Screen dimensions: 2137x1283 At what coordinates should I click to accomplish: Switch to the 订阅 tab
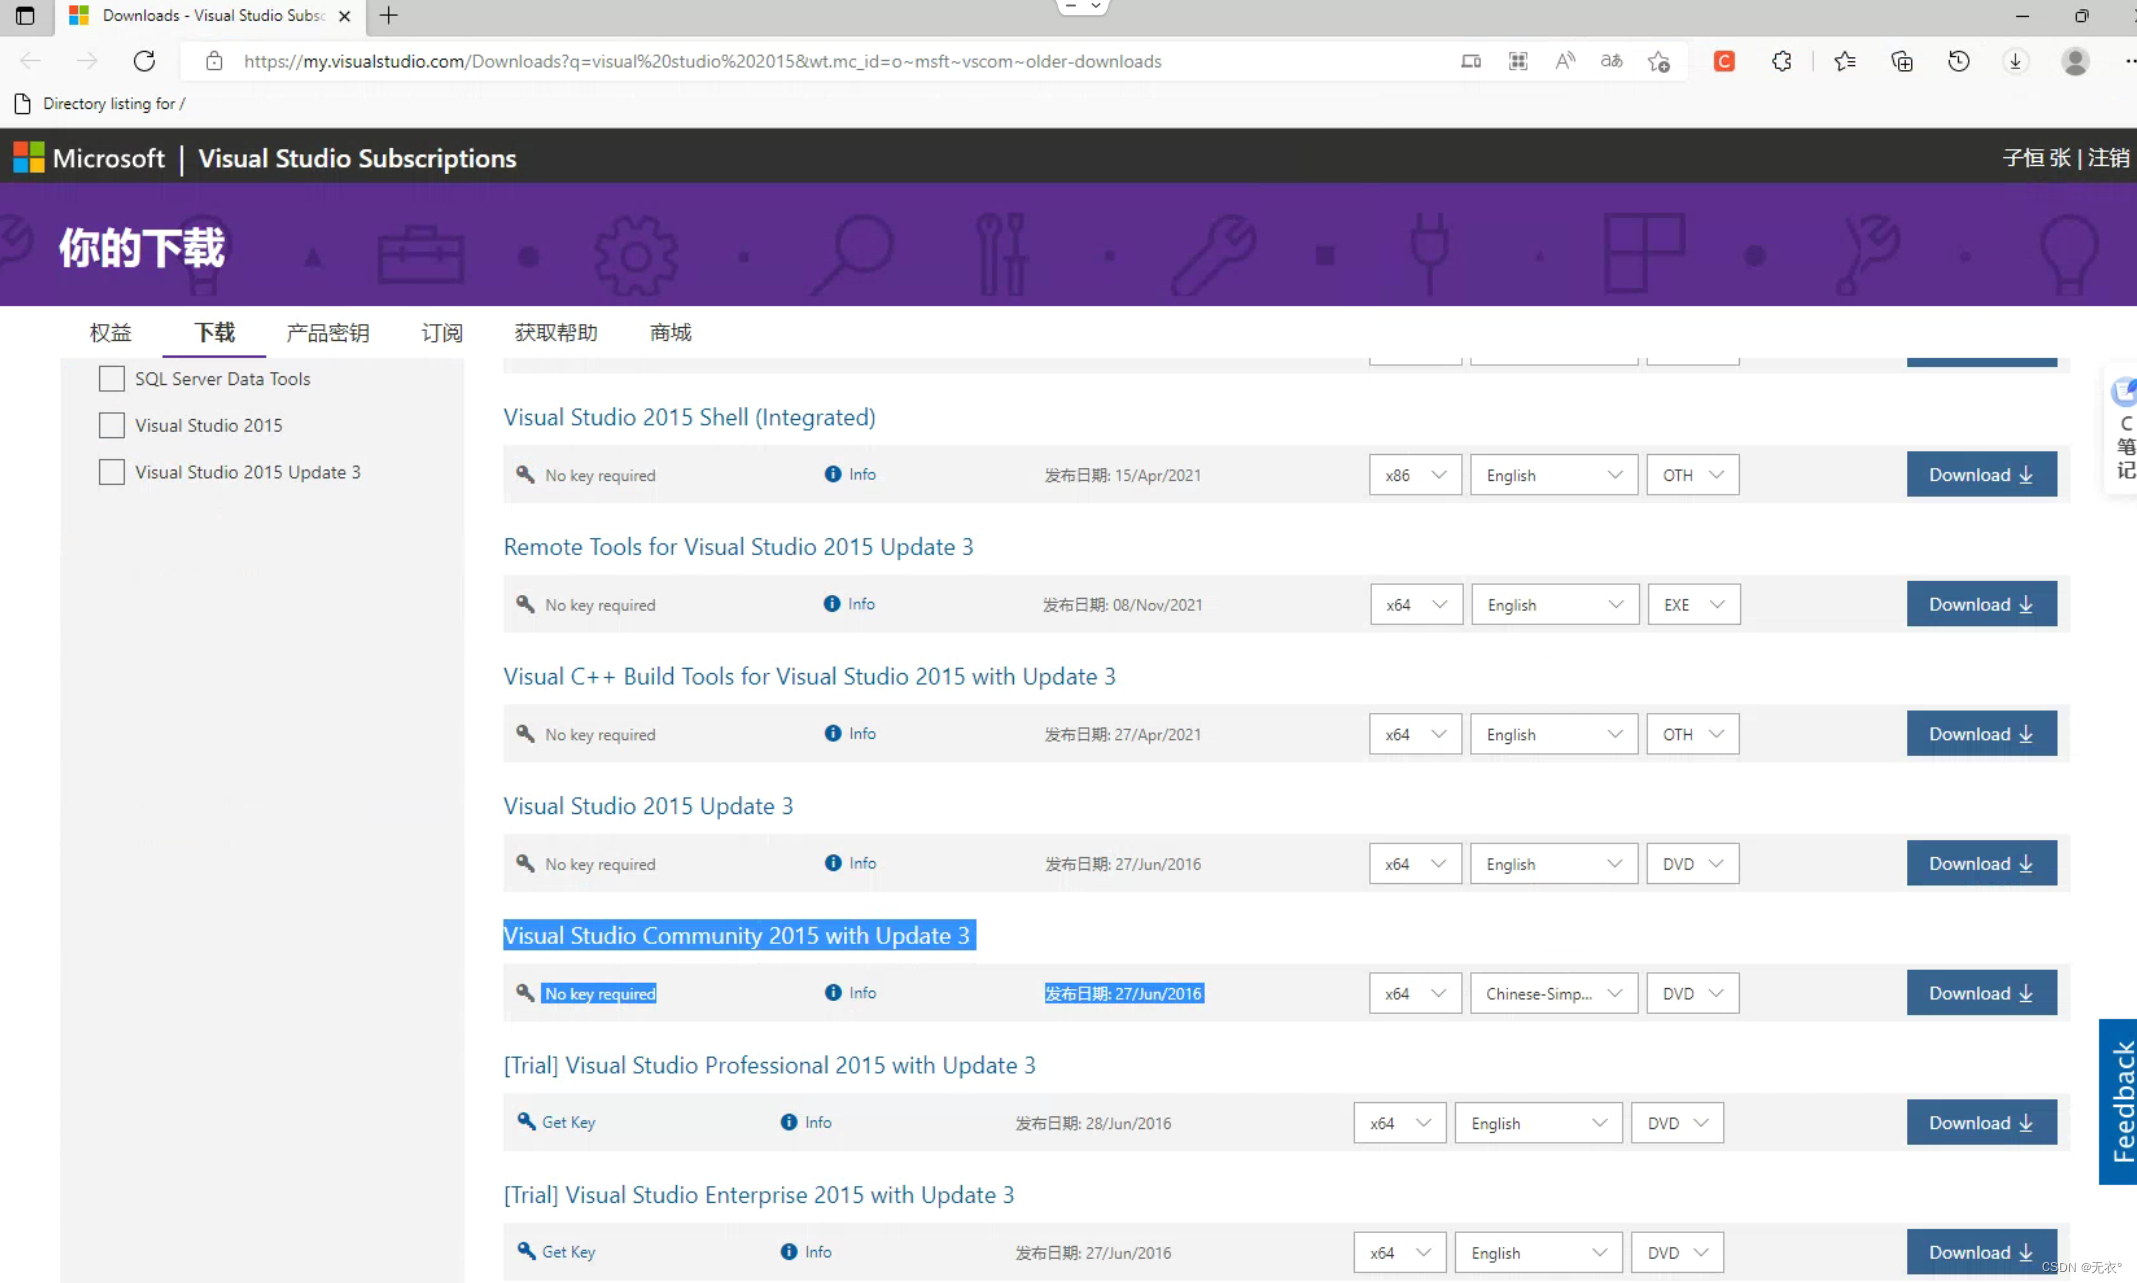coord(442,333)
